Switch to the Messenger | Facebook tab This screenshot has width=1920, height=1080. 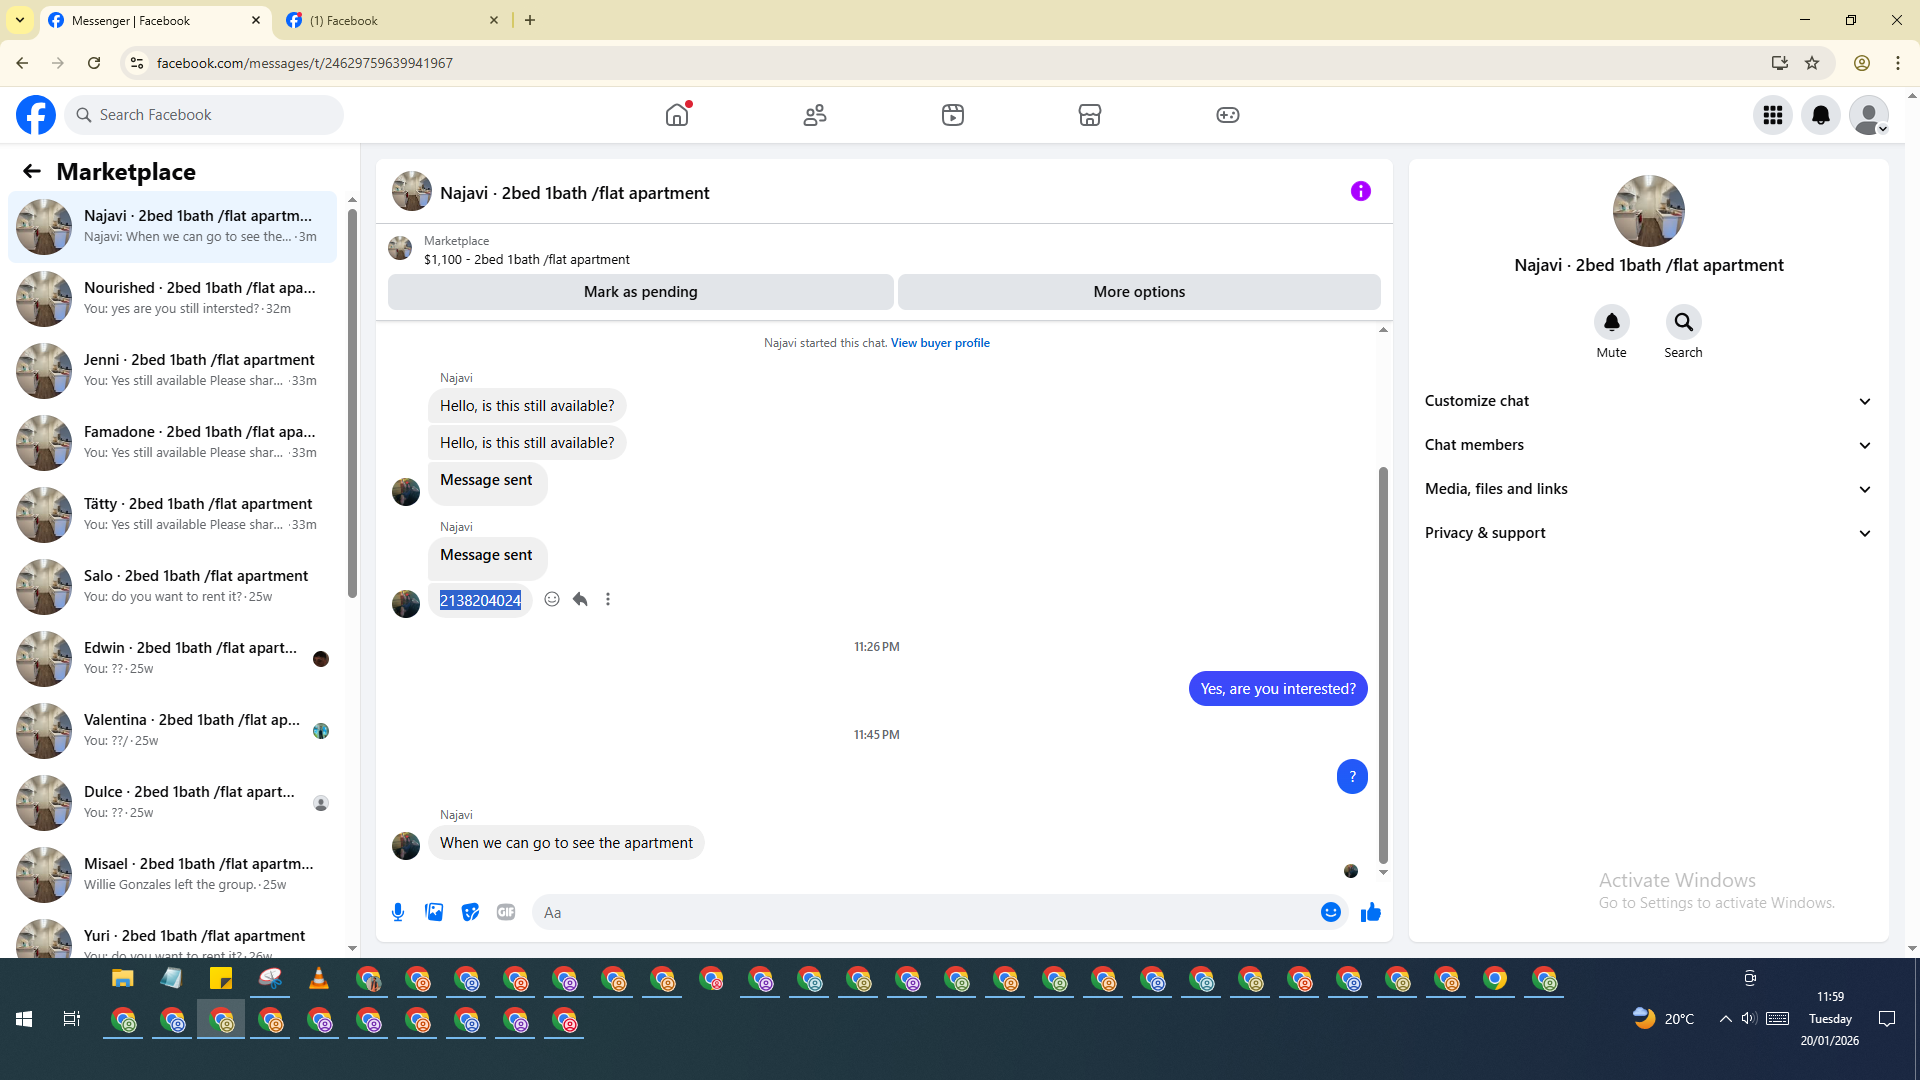click(x=155, y=21)
